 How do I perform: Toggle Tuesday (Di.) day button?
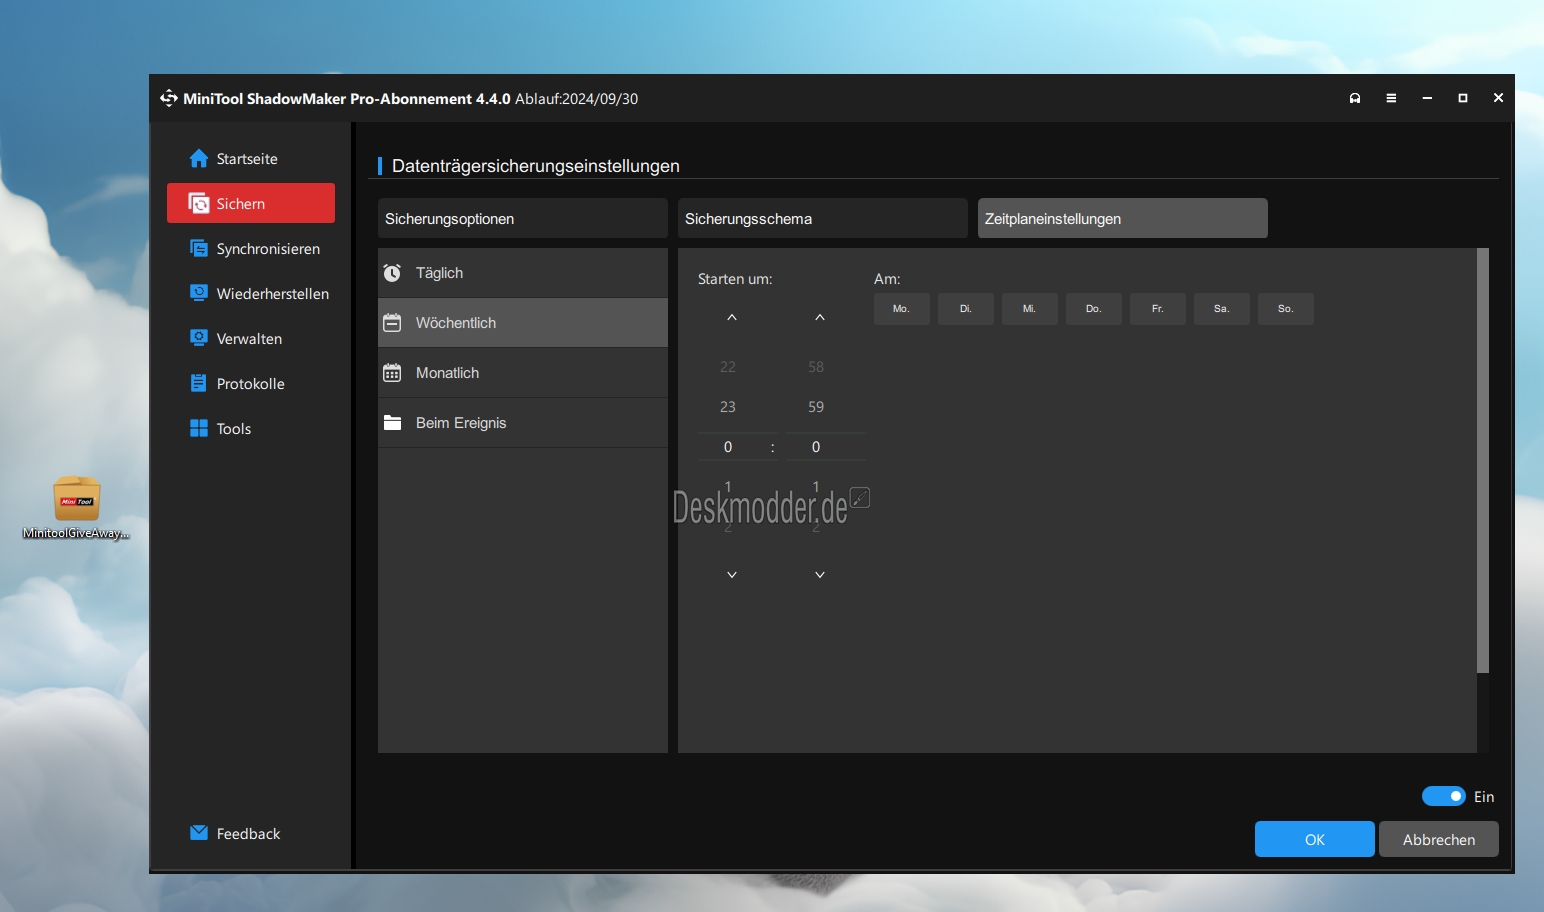click(966, 309)
